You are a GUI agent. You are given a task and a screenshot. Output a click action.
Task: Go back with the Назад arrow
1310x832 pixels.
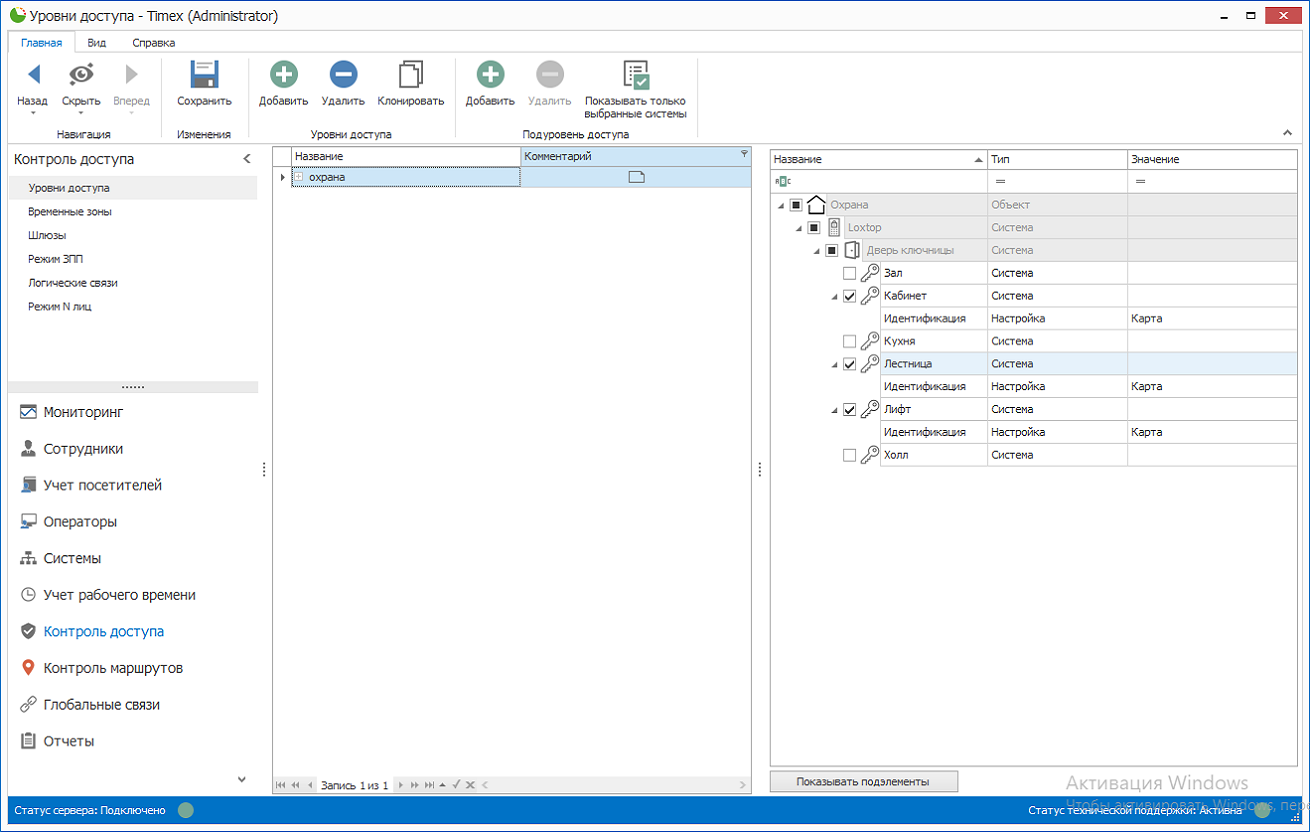[x=33, y=75]
